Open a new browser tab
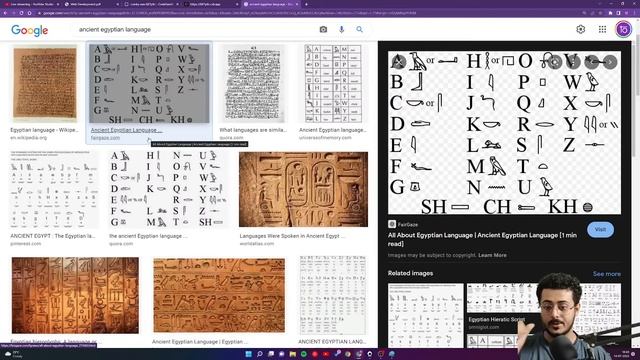640x360 pixels. point(306,4)
